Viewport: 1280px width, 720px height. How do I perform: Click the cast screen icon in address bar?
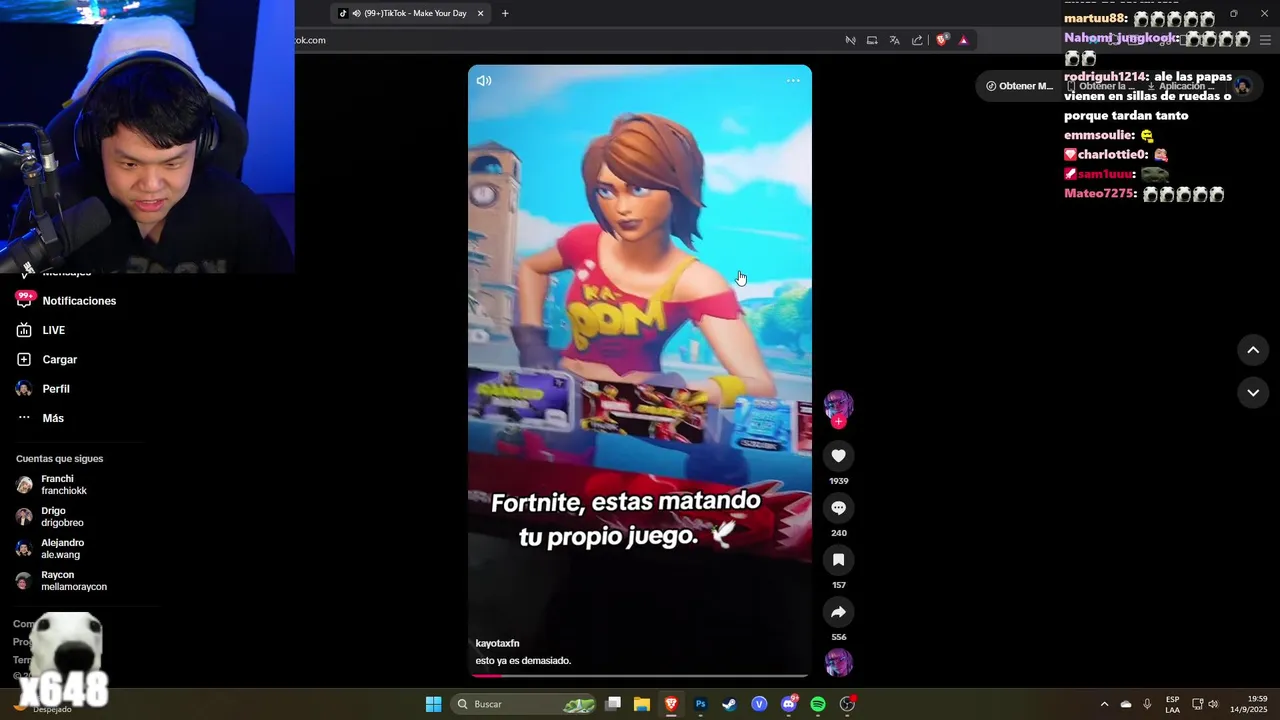pyautogui.click(x=872, y=40)
